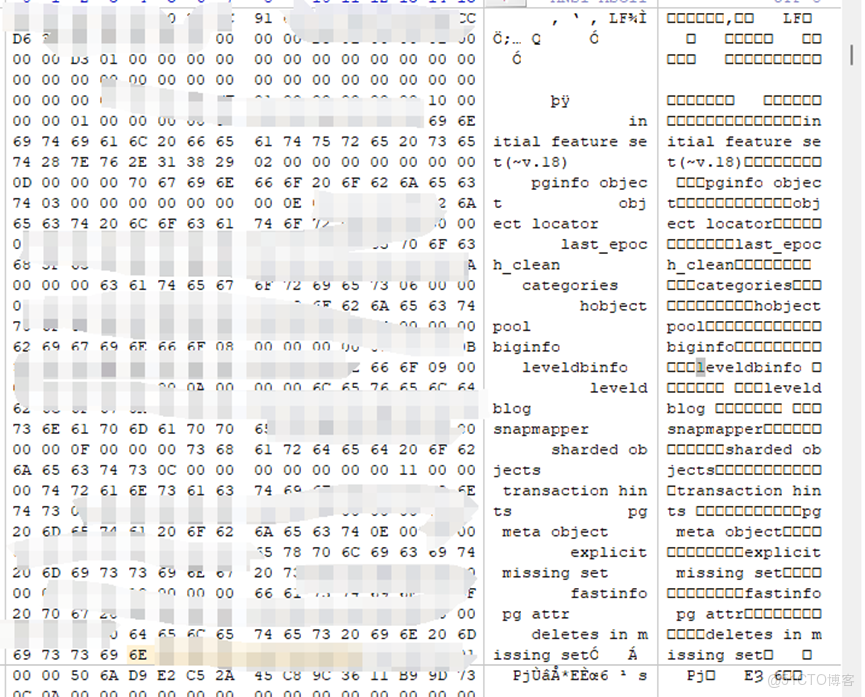The width and height of the screenshot is (865, 697).
Task: Select 'snapmapper' in the rightmost UTF-8 column
Action: (715, 429)
